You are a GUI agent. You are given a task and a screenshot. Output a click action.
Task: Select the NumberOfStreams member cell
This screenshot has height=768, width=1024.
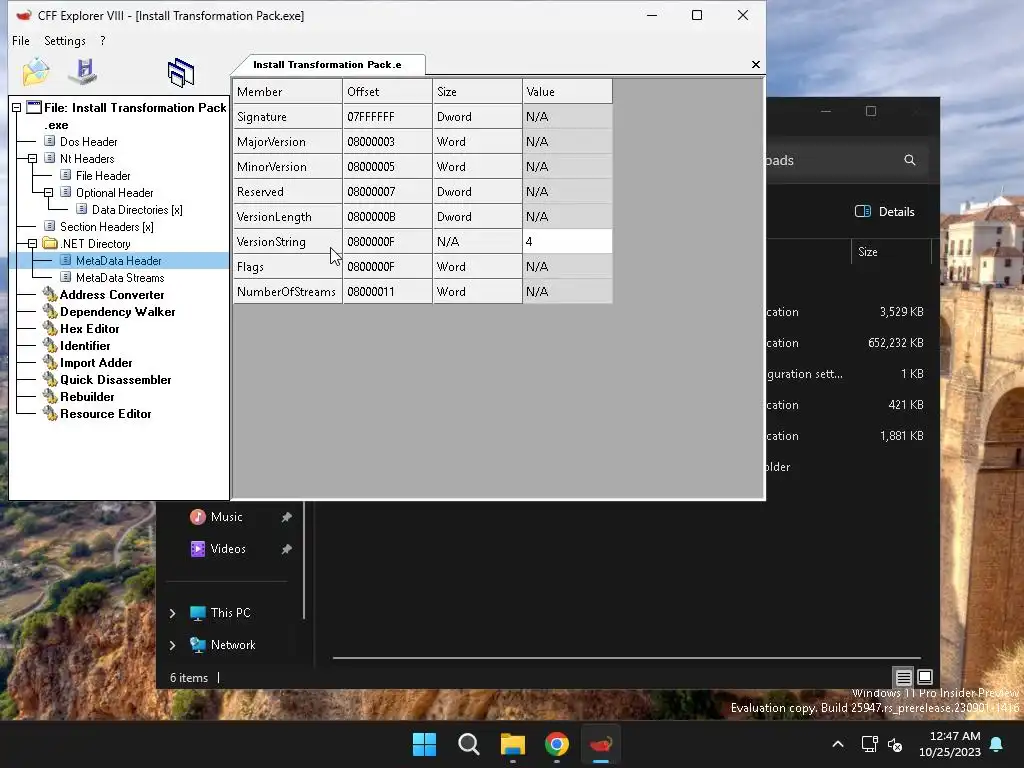click(x=287, y=292)
